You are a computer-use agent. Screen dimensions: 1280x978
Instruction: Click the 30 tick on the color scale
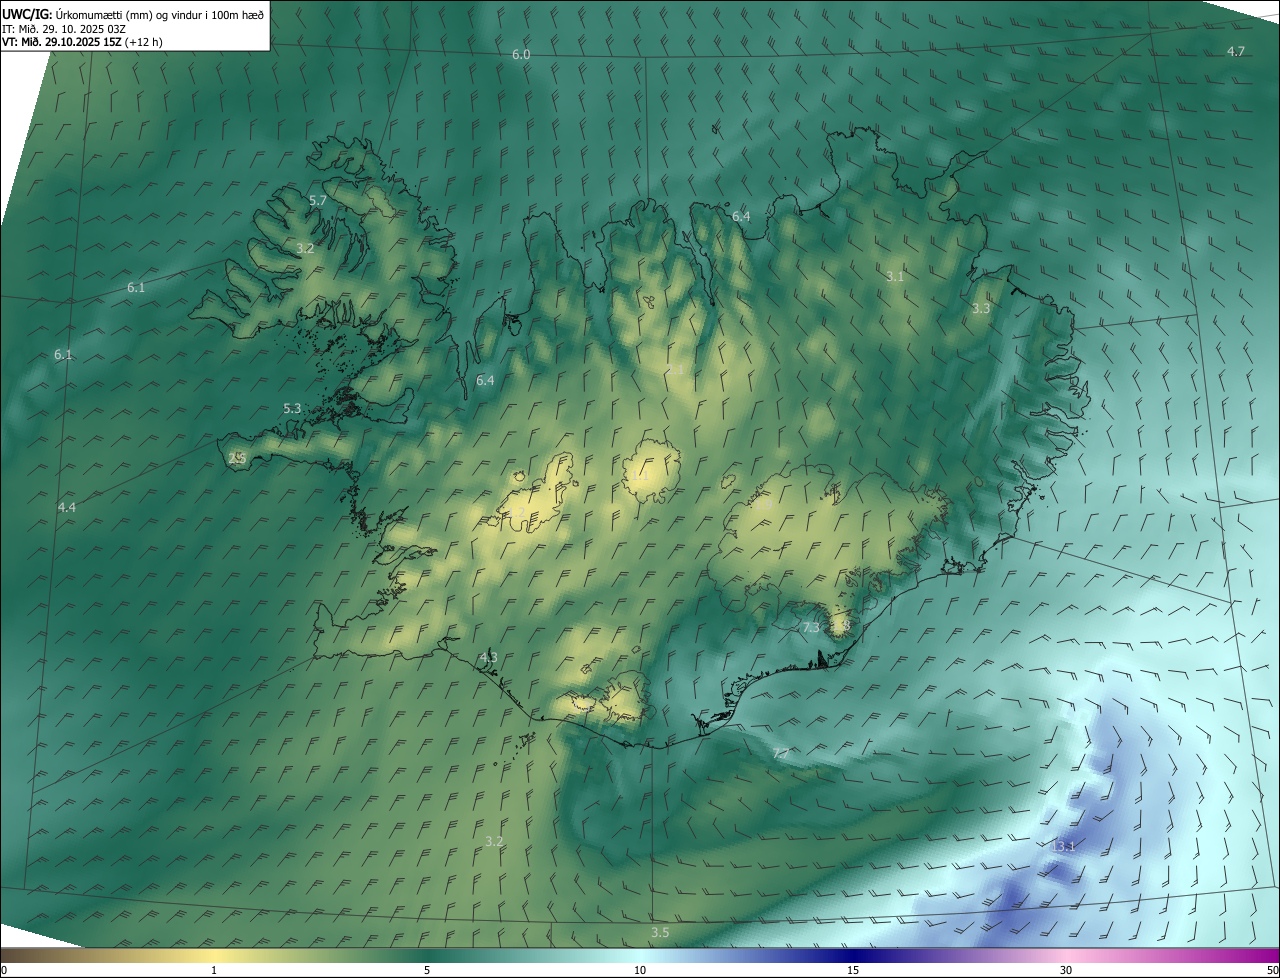pyautogui.click(x=1066, y=970)
